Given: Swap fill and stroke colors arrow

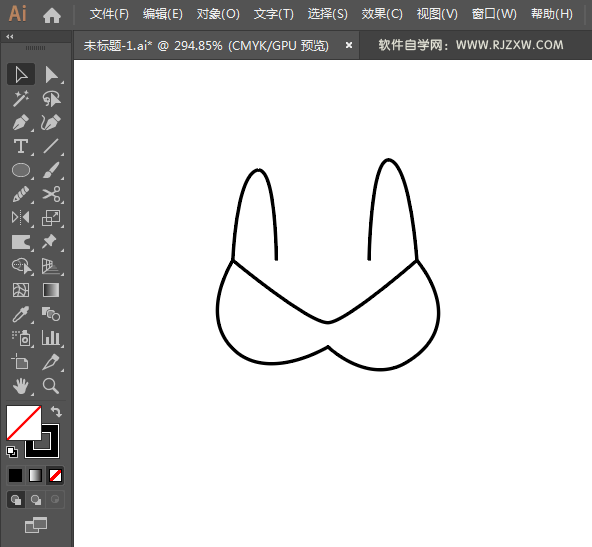Looking at the screenshot, I should [x=56, y=411].
